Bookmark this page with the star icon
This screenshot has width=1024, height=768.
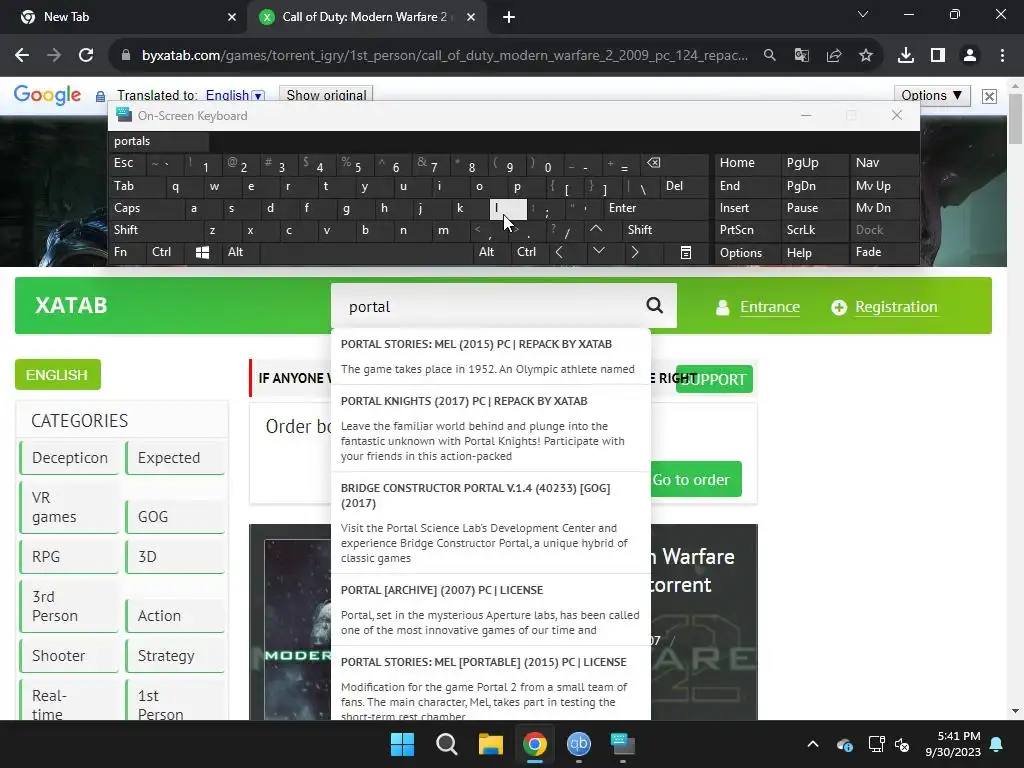866,56
